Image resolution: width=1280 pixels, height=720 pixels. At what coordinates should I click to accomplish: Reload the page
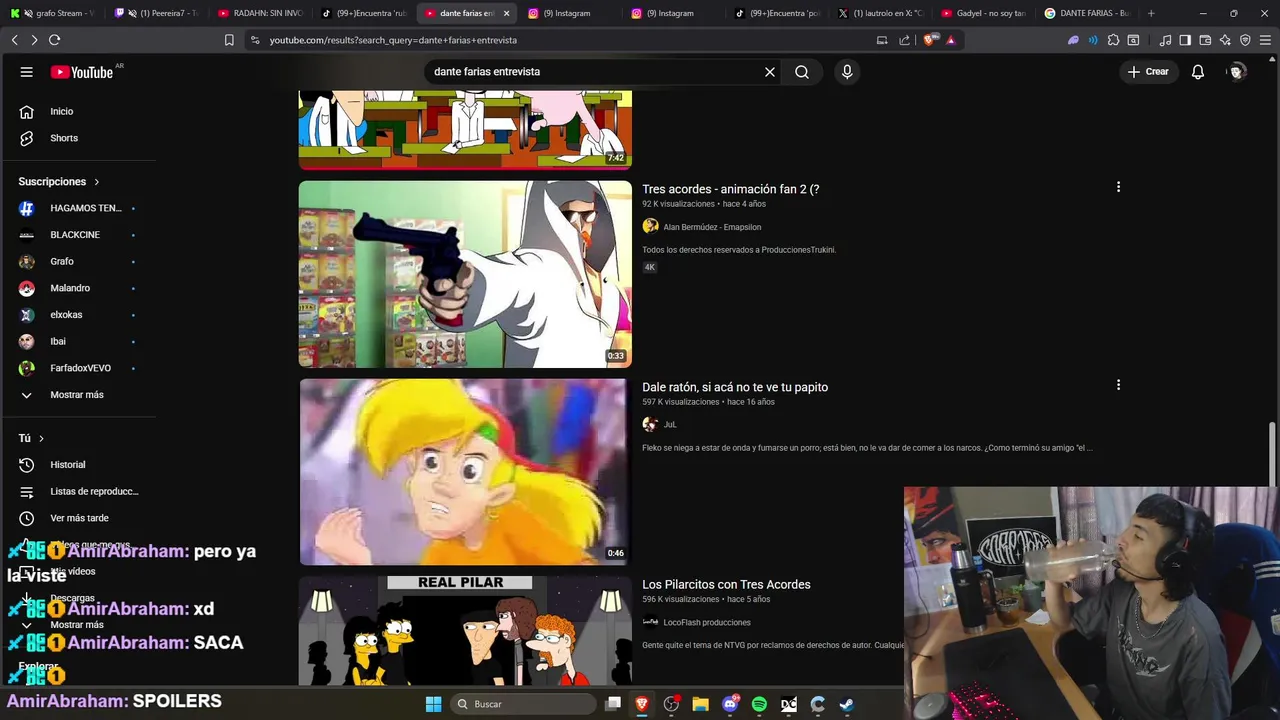[x=54, y=40]
